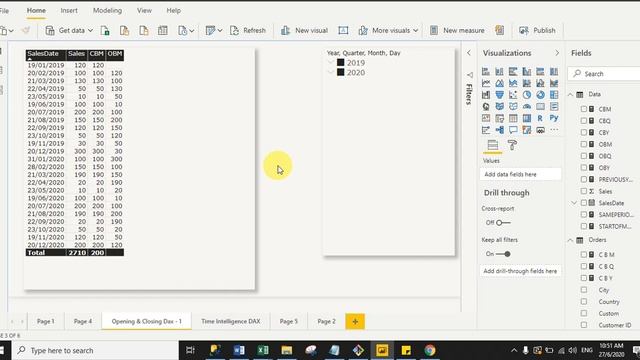Screen dimensions: 640x360
Task: Select the Gauge visual
Action: pyautogui.click(x=527, y=107)
